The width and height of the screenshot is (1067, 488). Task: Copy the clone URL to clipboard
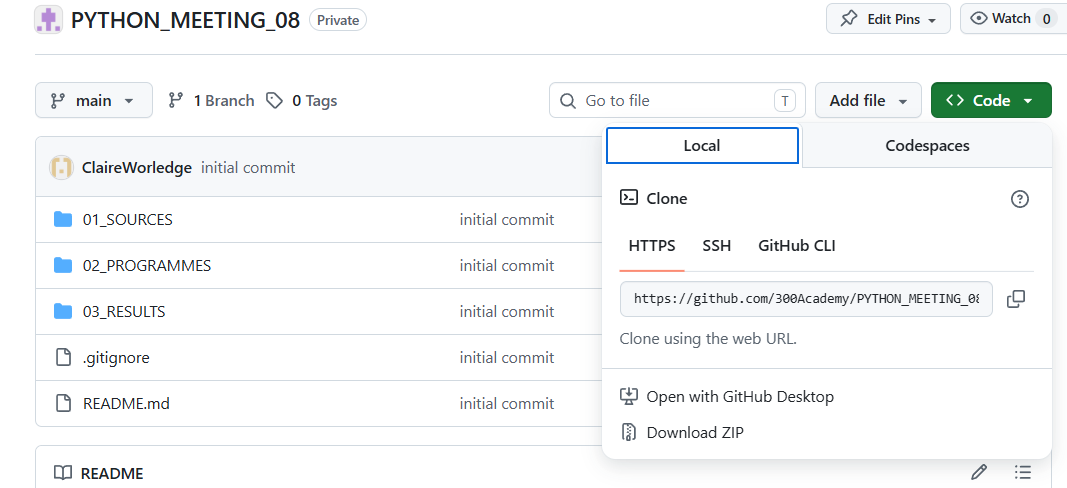point(1016,299)
